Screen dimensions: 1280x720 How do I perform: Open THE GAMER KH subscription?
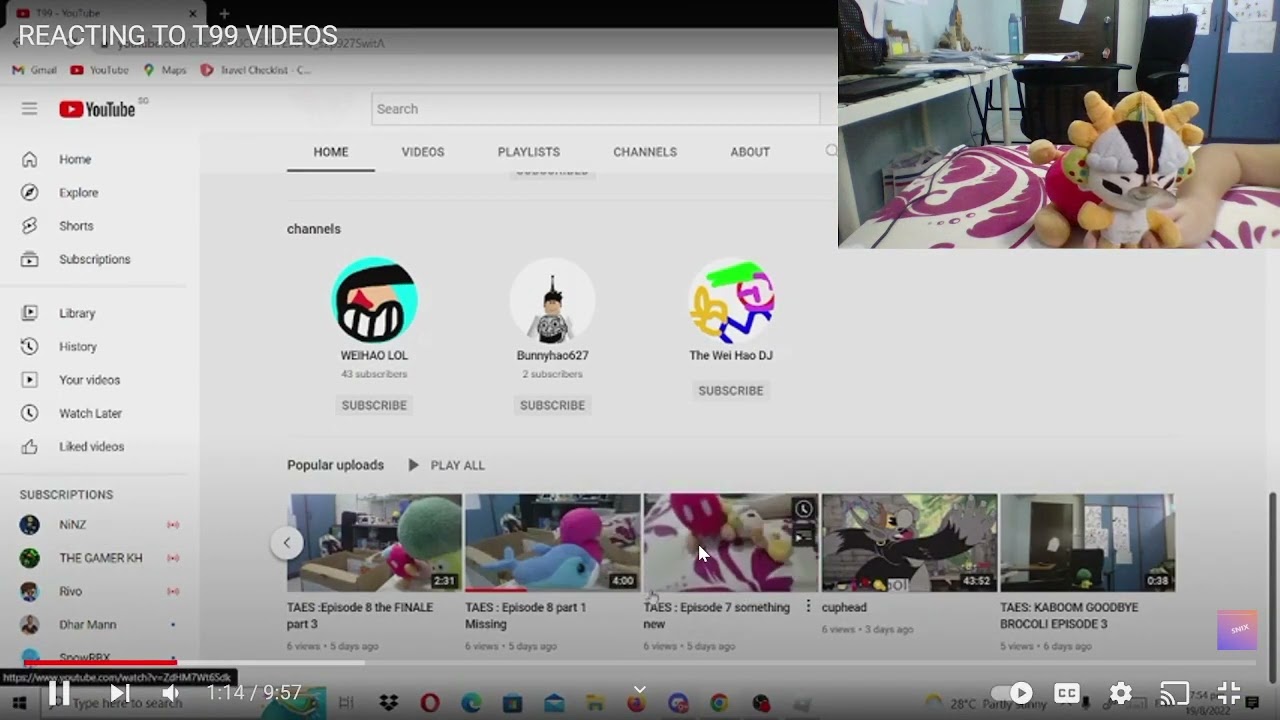(x=100, y=558)
